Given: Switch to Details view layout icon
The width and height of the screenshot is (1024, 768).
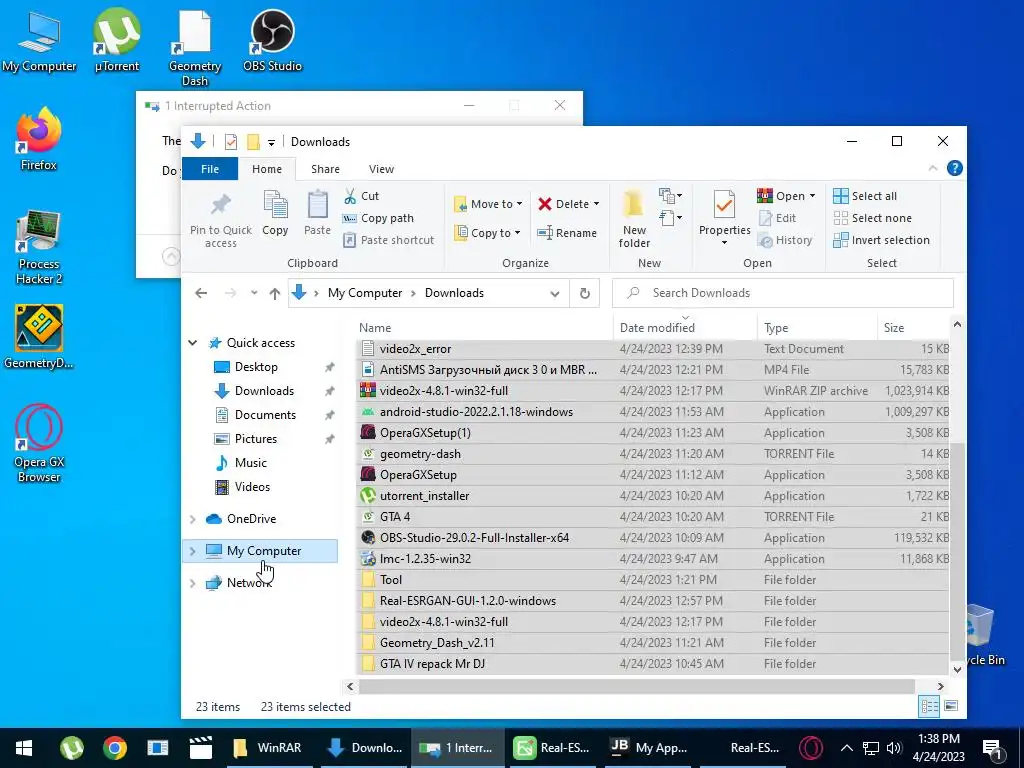Looking at the screenshot, I should coord(929,706).
